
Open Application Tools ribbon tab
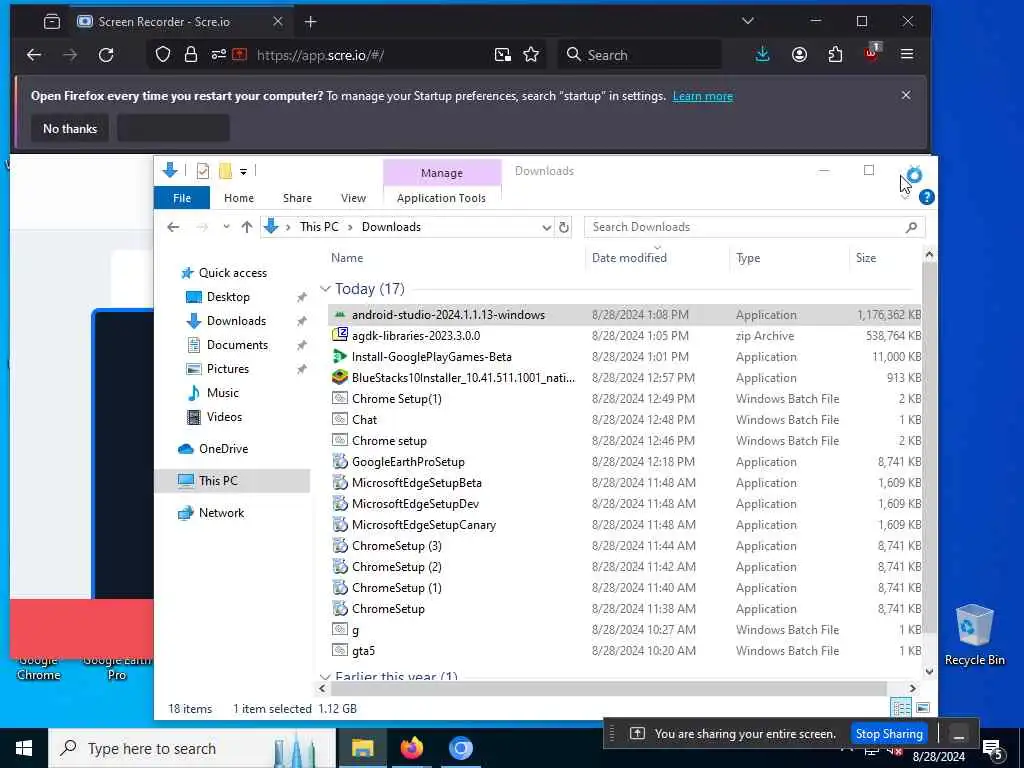(441, 198)
